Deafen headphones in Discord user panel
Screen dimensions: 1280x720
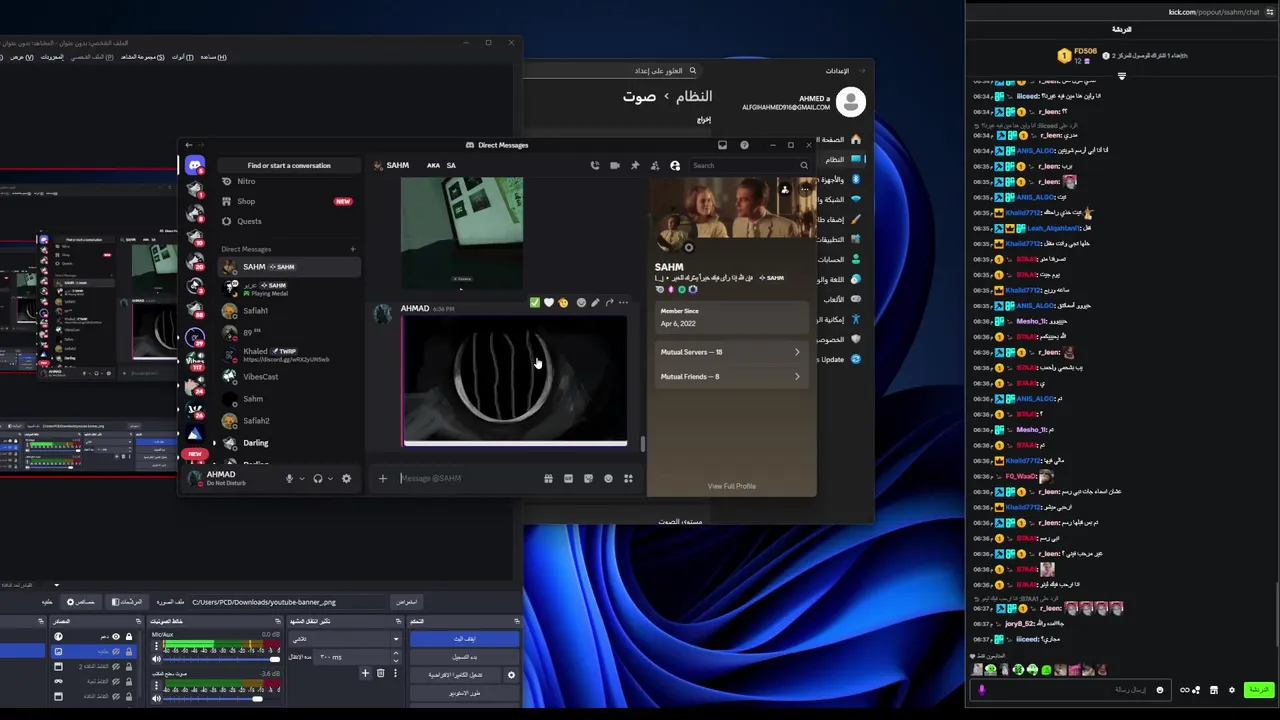tap(318, 478)
